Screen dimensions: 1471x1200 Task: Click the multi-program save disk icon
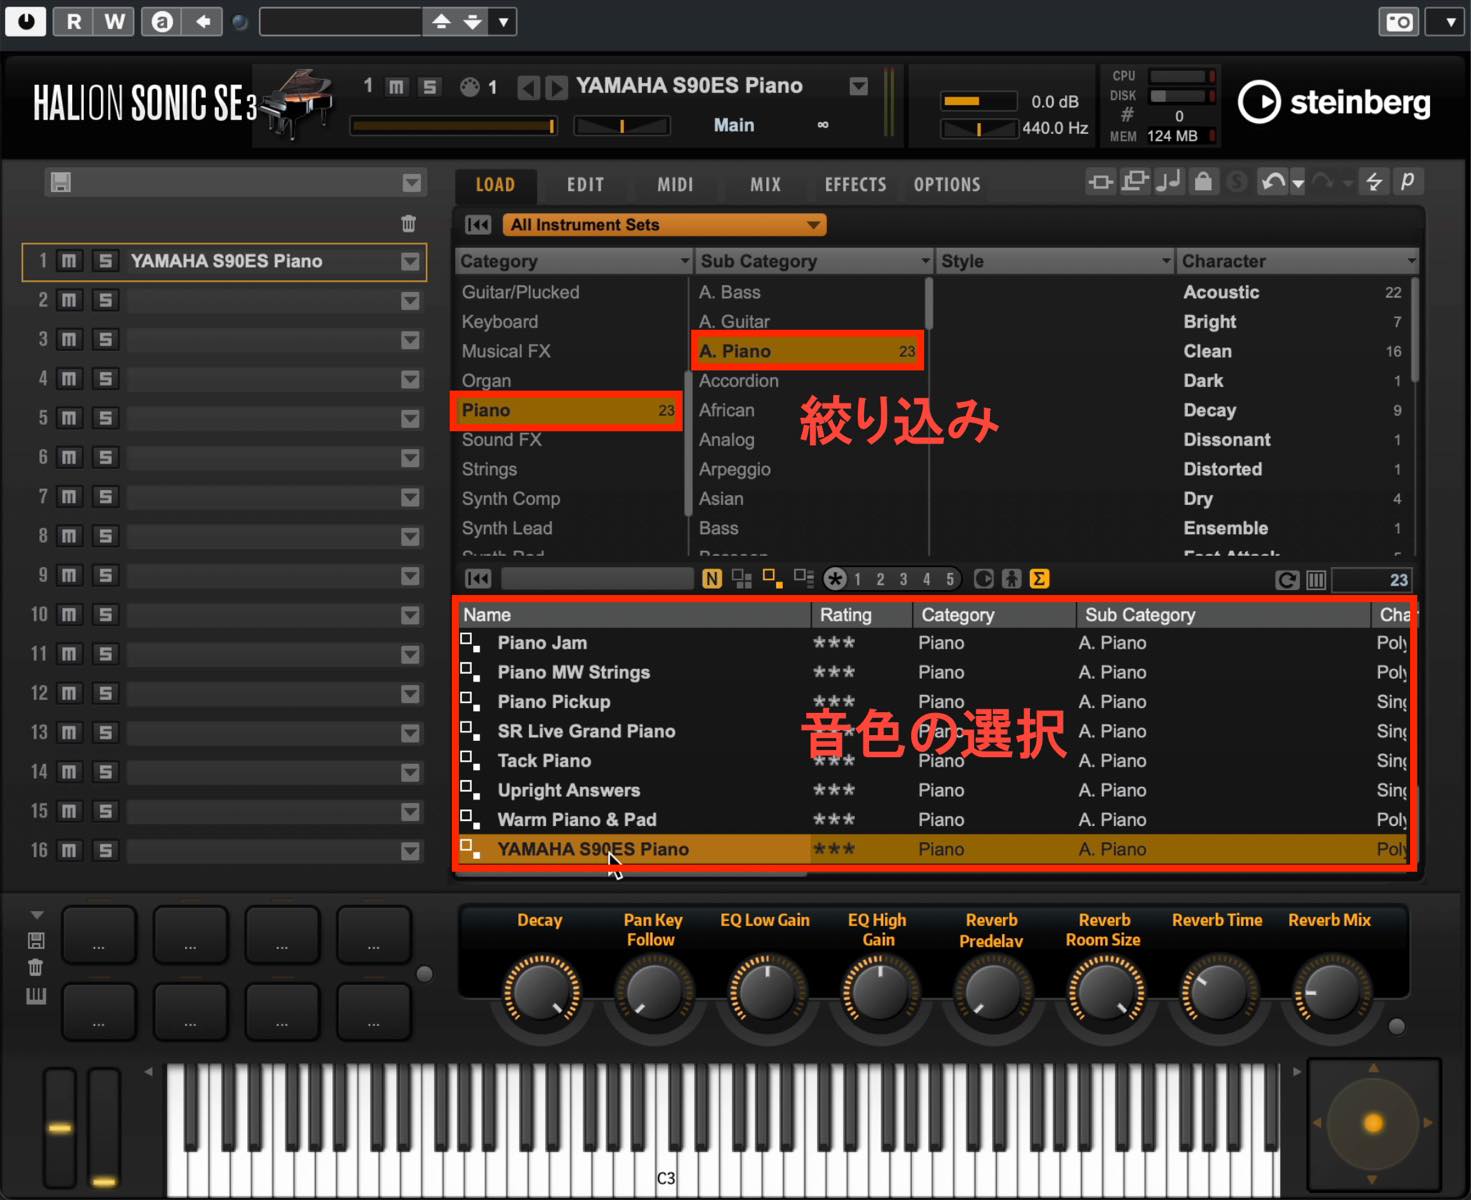point(61,182)
